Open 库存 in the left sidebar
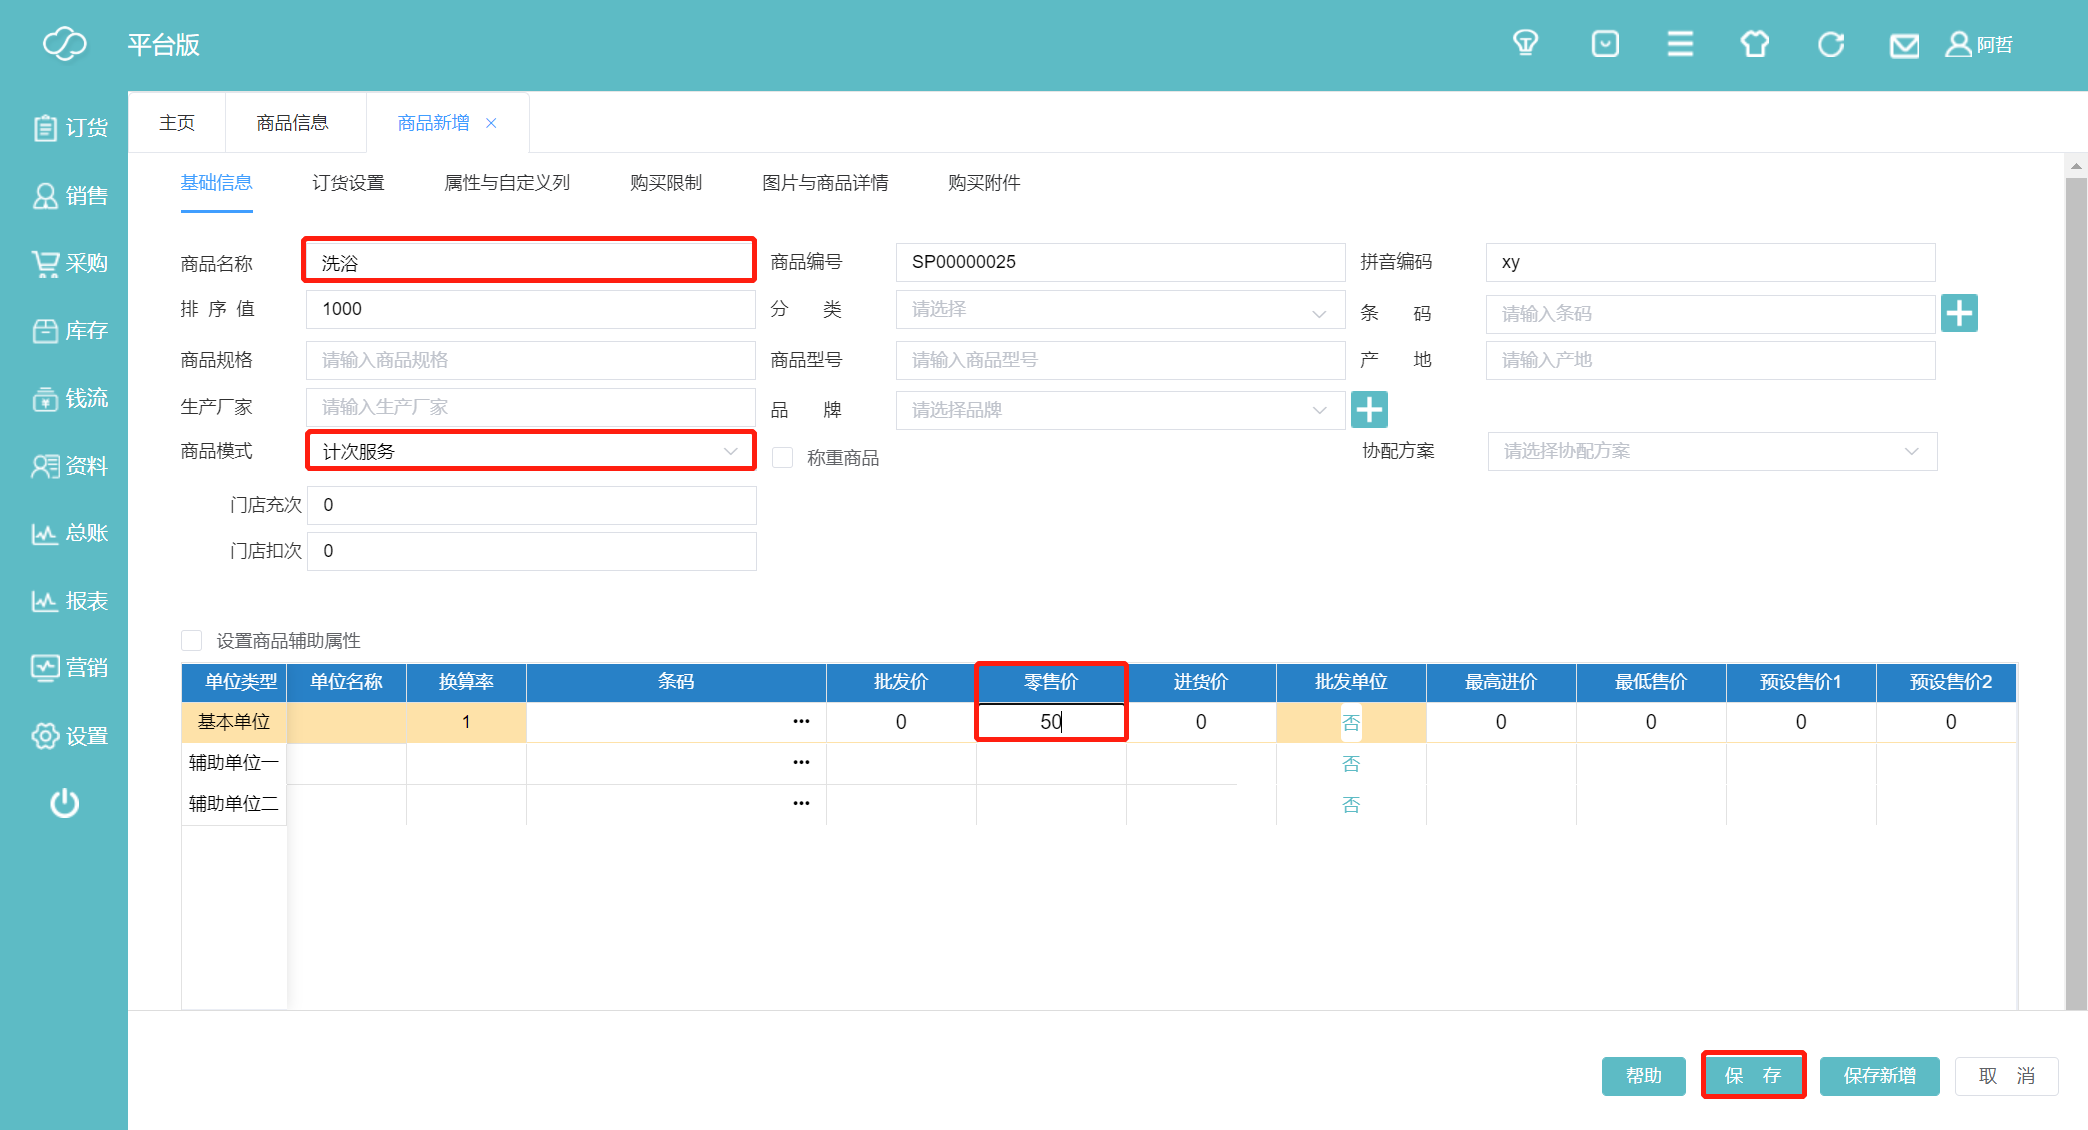Screen dimensions: 2088x1130 (70, 331)
